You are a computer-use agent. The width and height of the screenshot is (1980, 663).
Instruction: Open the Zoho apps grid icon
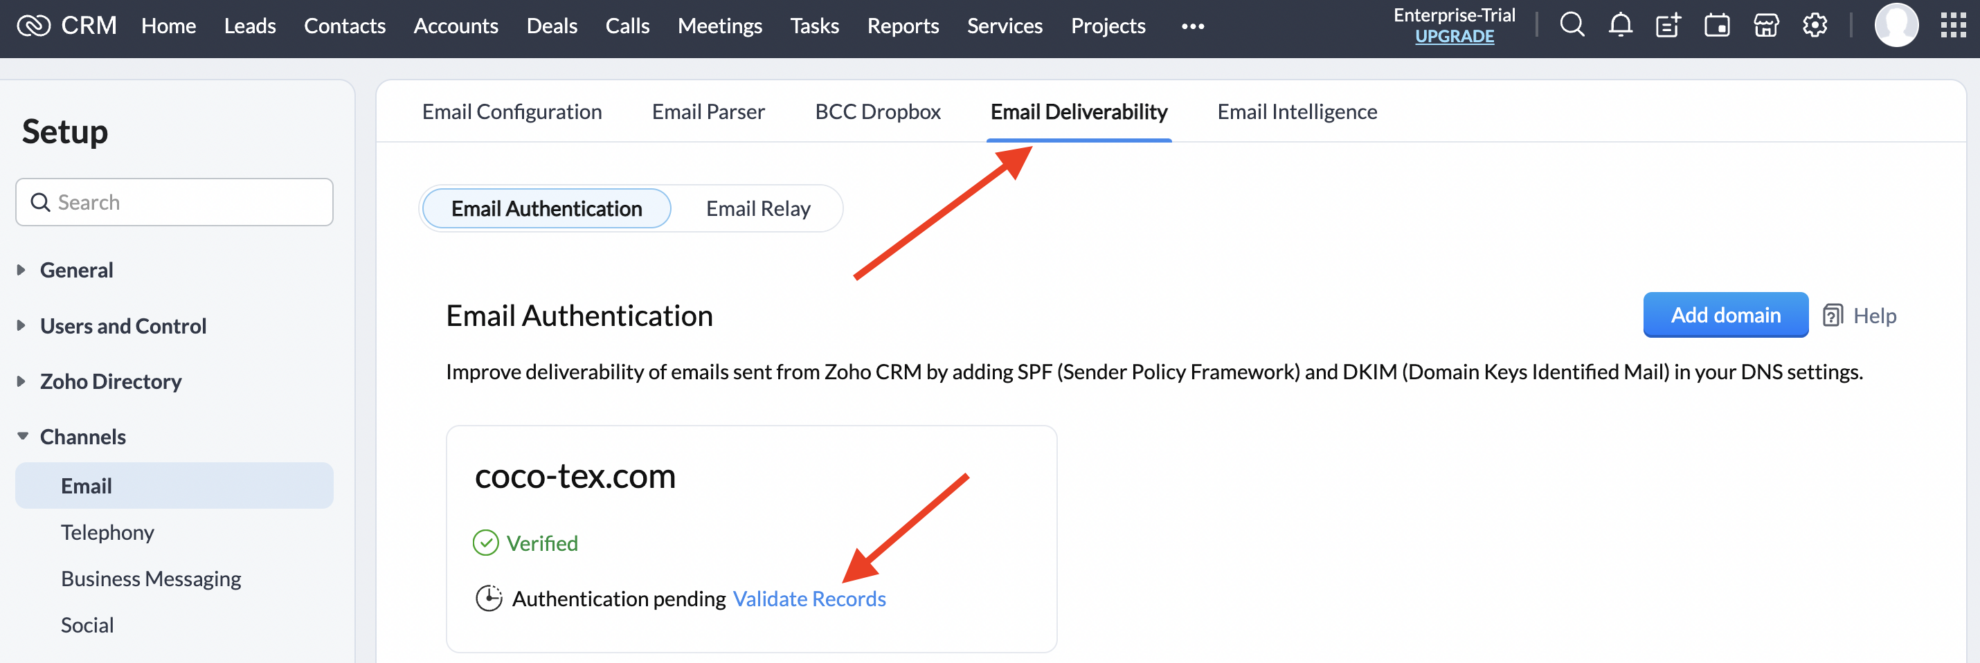[1951, 25]
